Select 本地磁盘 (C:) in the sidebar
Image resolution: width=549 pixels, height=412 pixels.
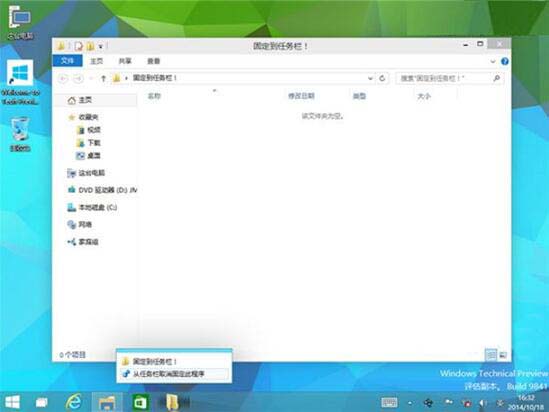(x=92, y=208)
